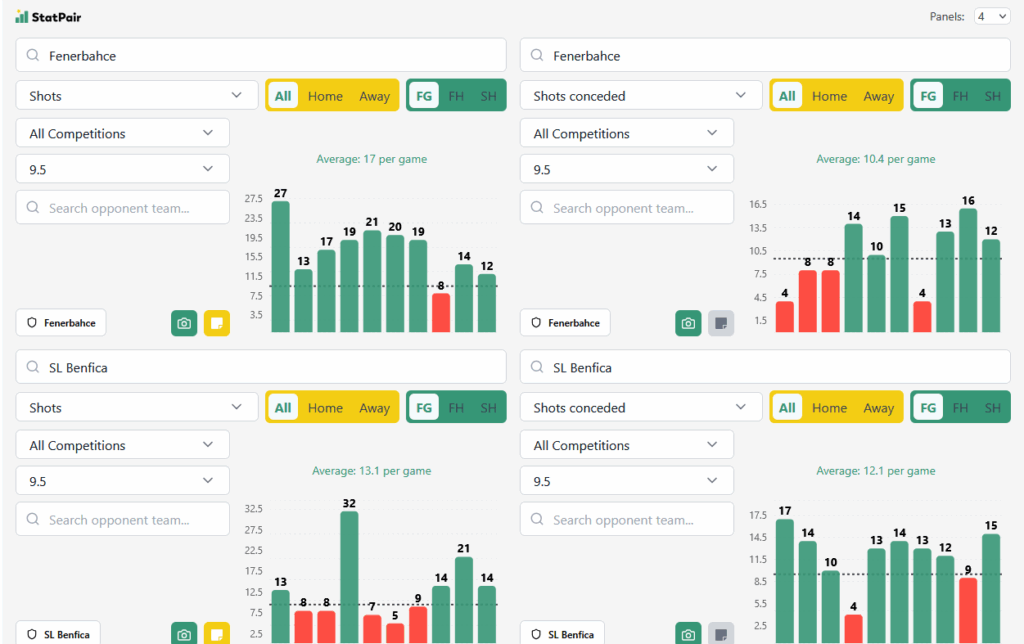The image size is (1024, 644).
Task: Select FG period in Fenerbahce Shots panel
Action: [x=424, y=96]
